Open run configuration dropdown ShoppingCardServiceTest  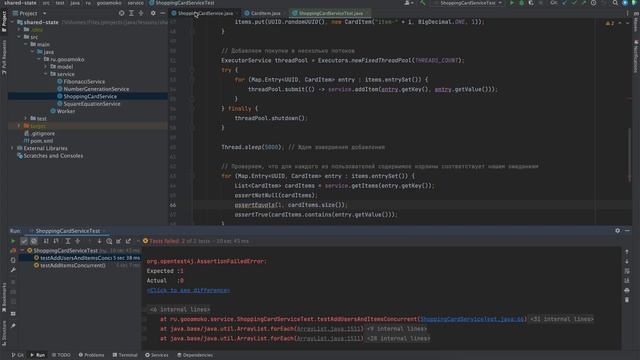(x=468, y=3)
